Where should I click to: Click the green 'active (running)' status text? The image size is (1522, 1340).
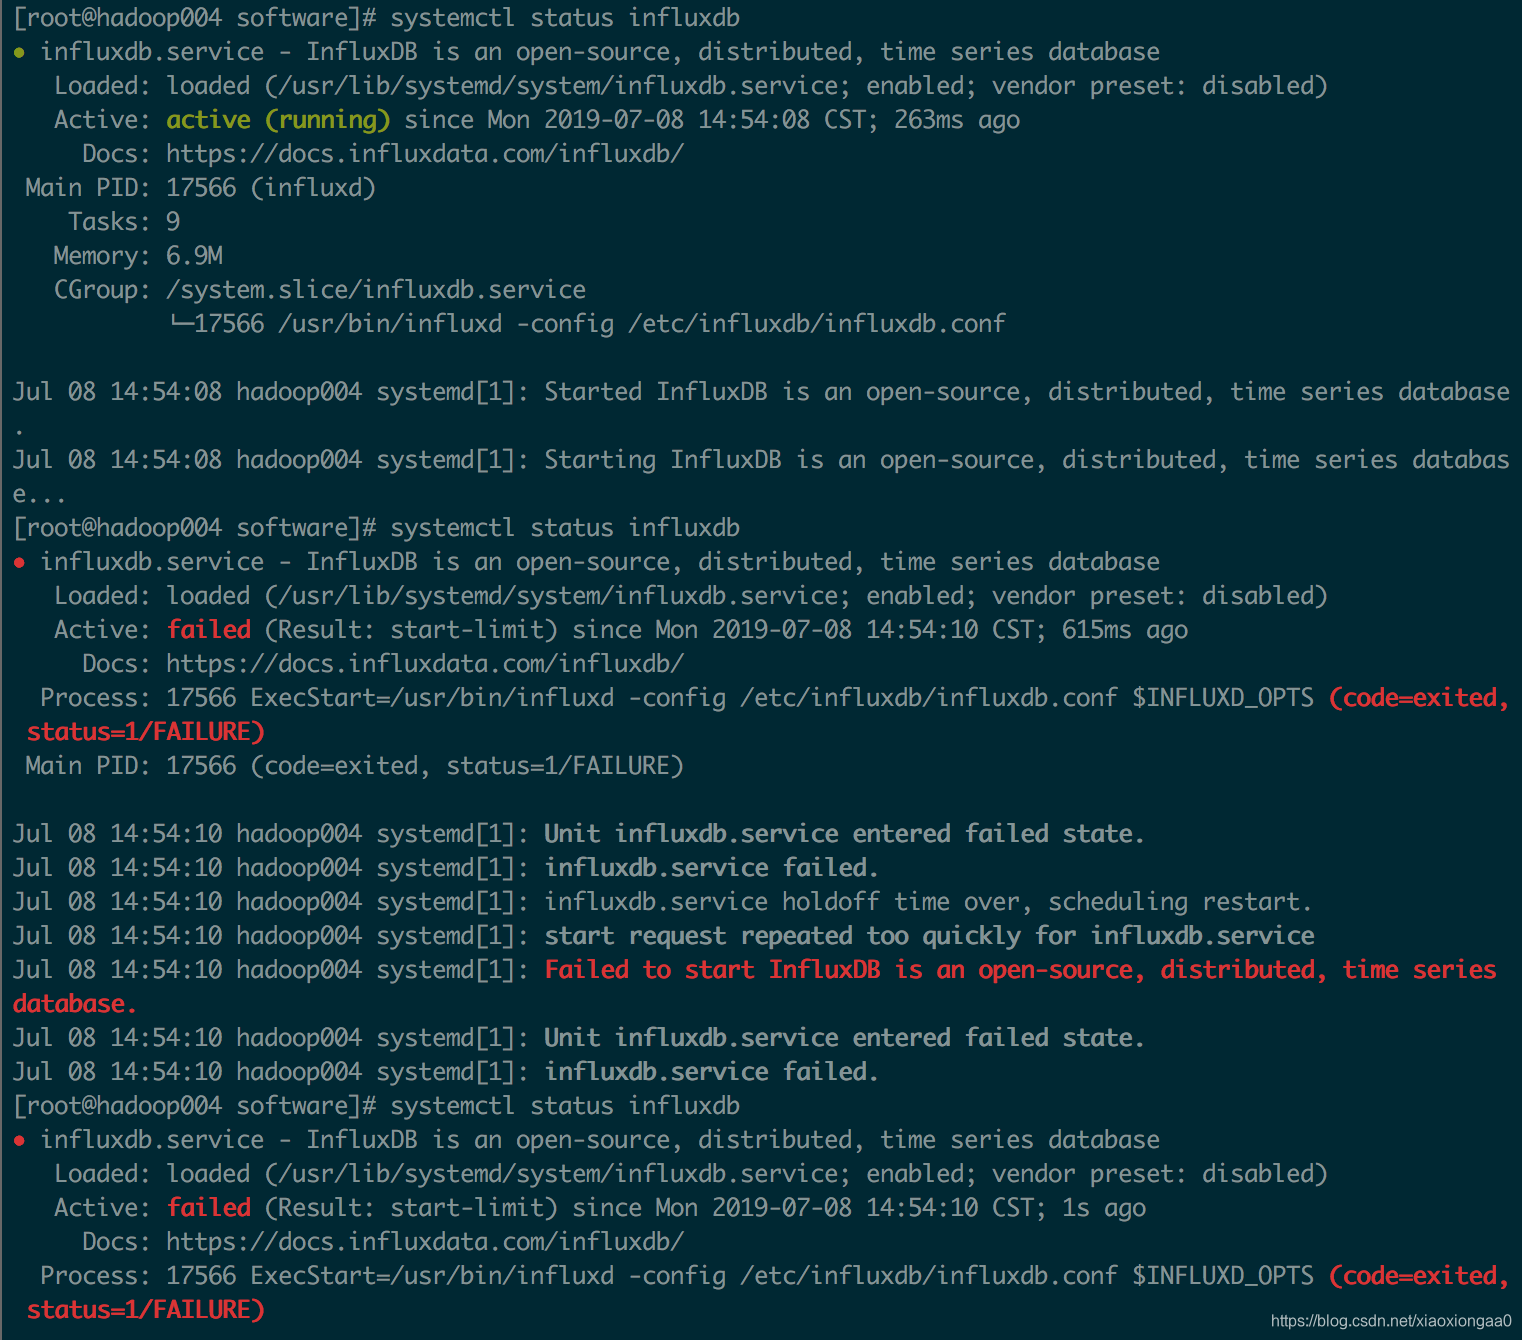click(x=278, y=120)
